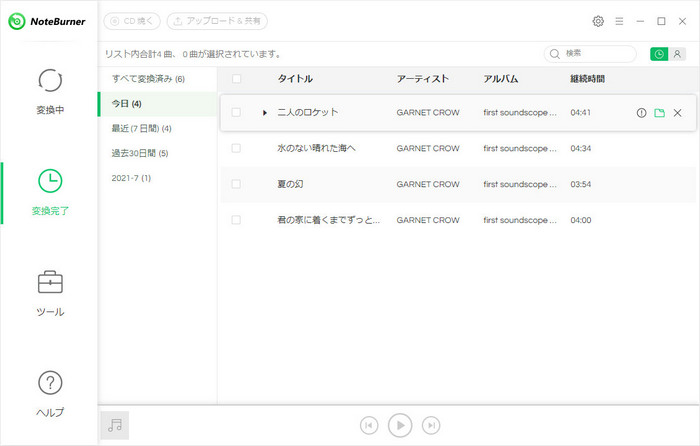Open the ツール toolbox section

[50, 293]
